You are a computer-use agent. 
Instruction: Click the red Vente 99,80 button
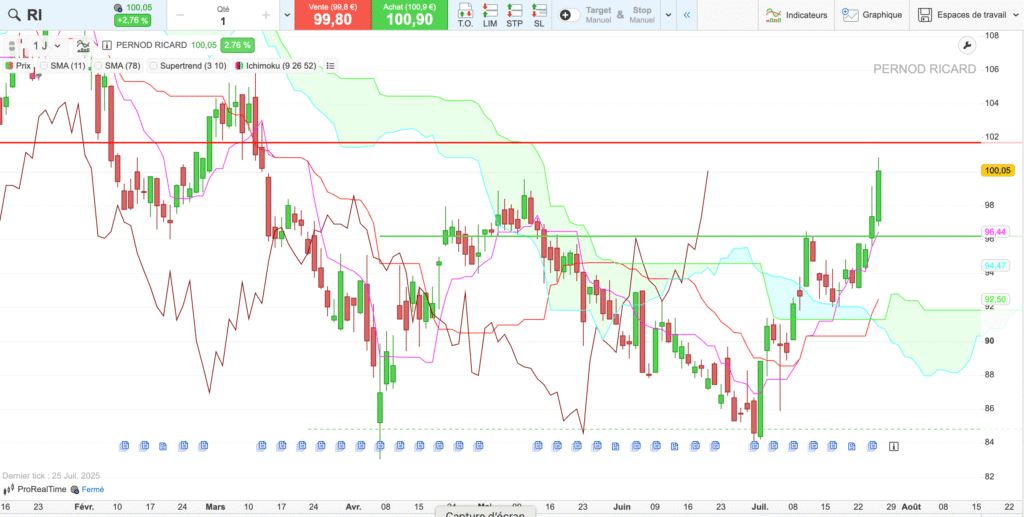[x=324, y=15]
